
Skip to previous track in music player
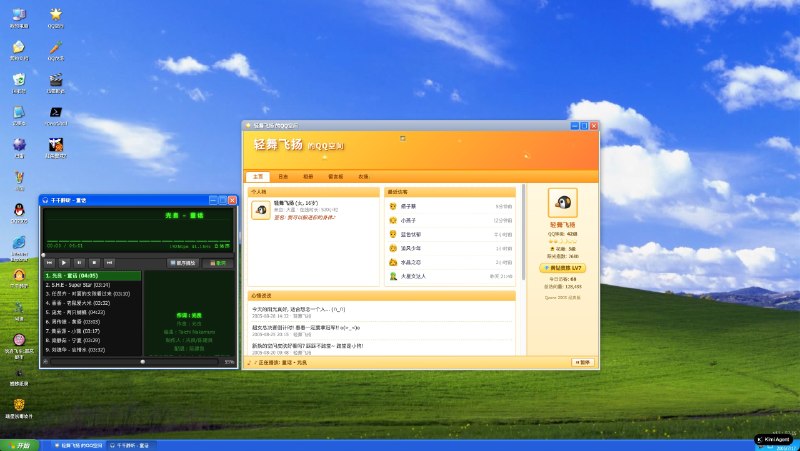click(x=49, y=263)
